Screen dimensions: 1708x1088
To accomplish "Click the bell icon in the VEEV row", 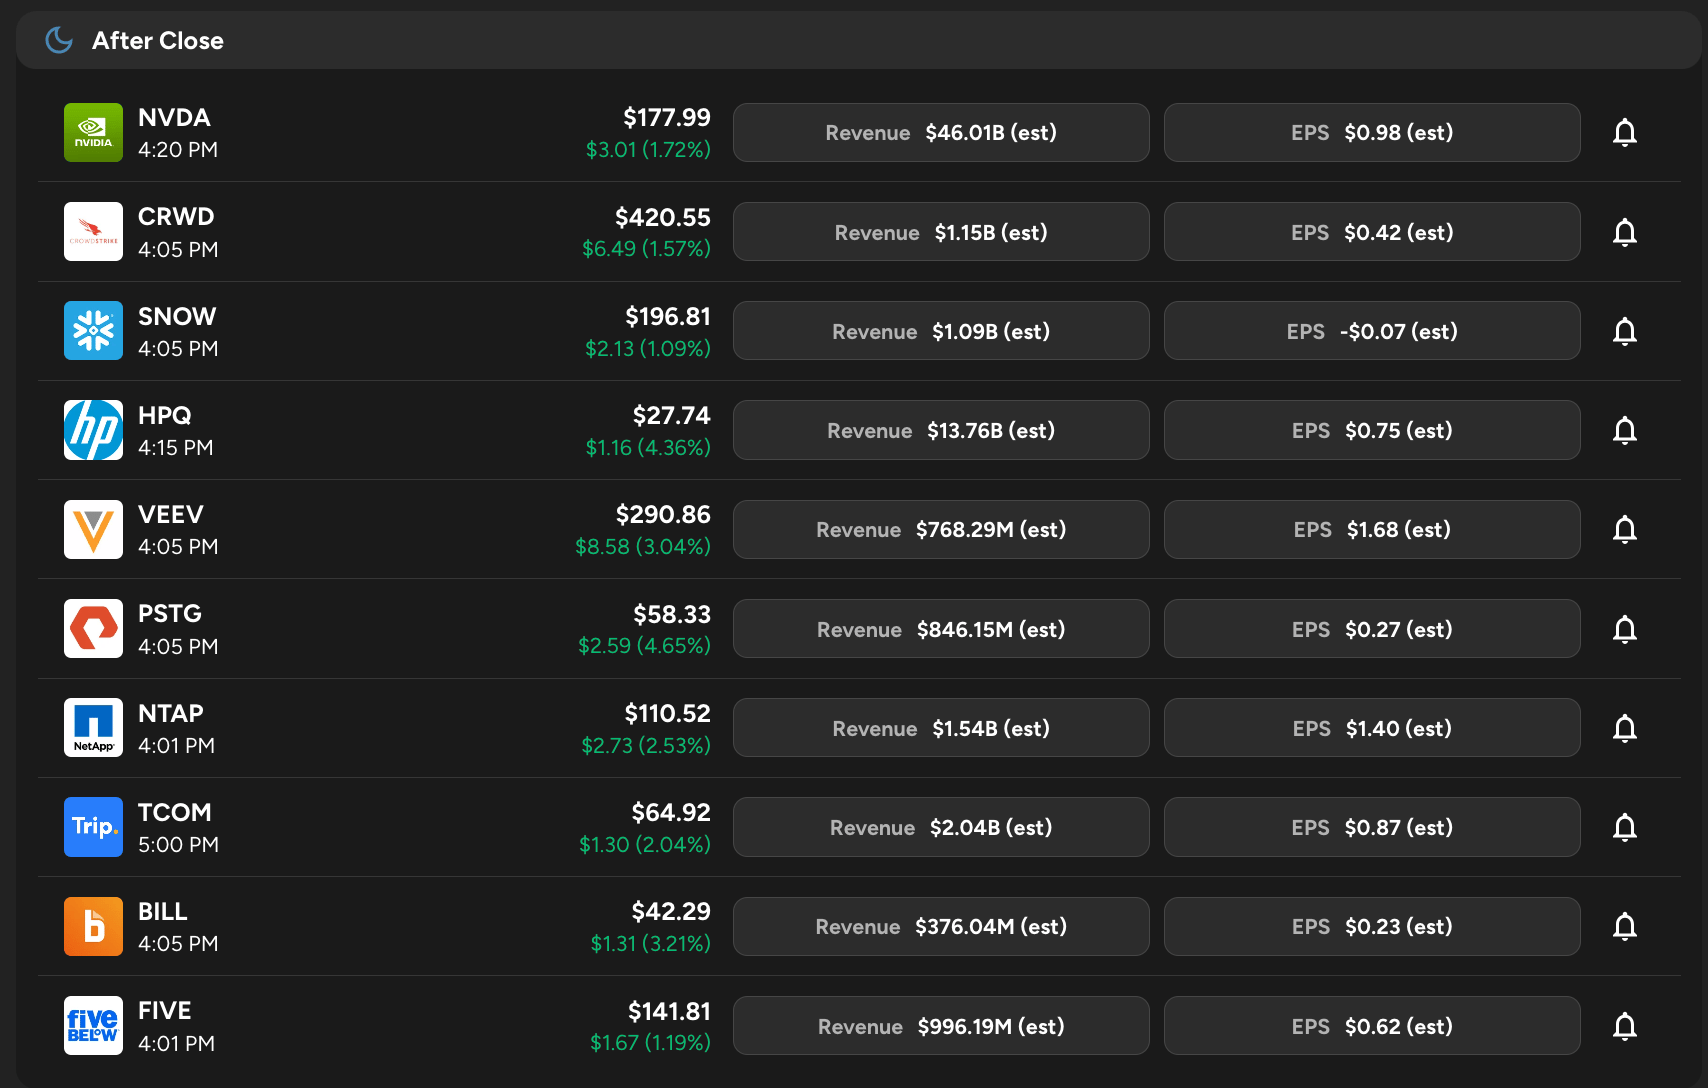I will [x=1625, y=529].
